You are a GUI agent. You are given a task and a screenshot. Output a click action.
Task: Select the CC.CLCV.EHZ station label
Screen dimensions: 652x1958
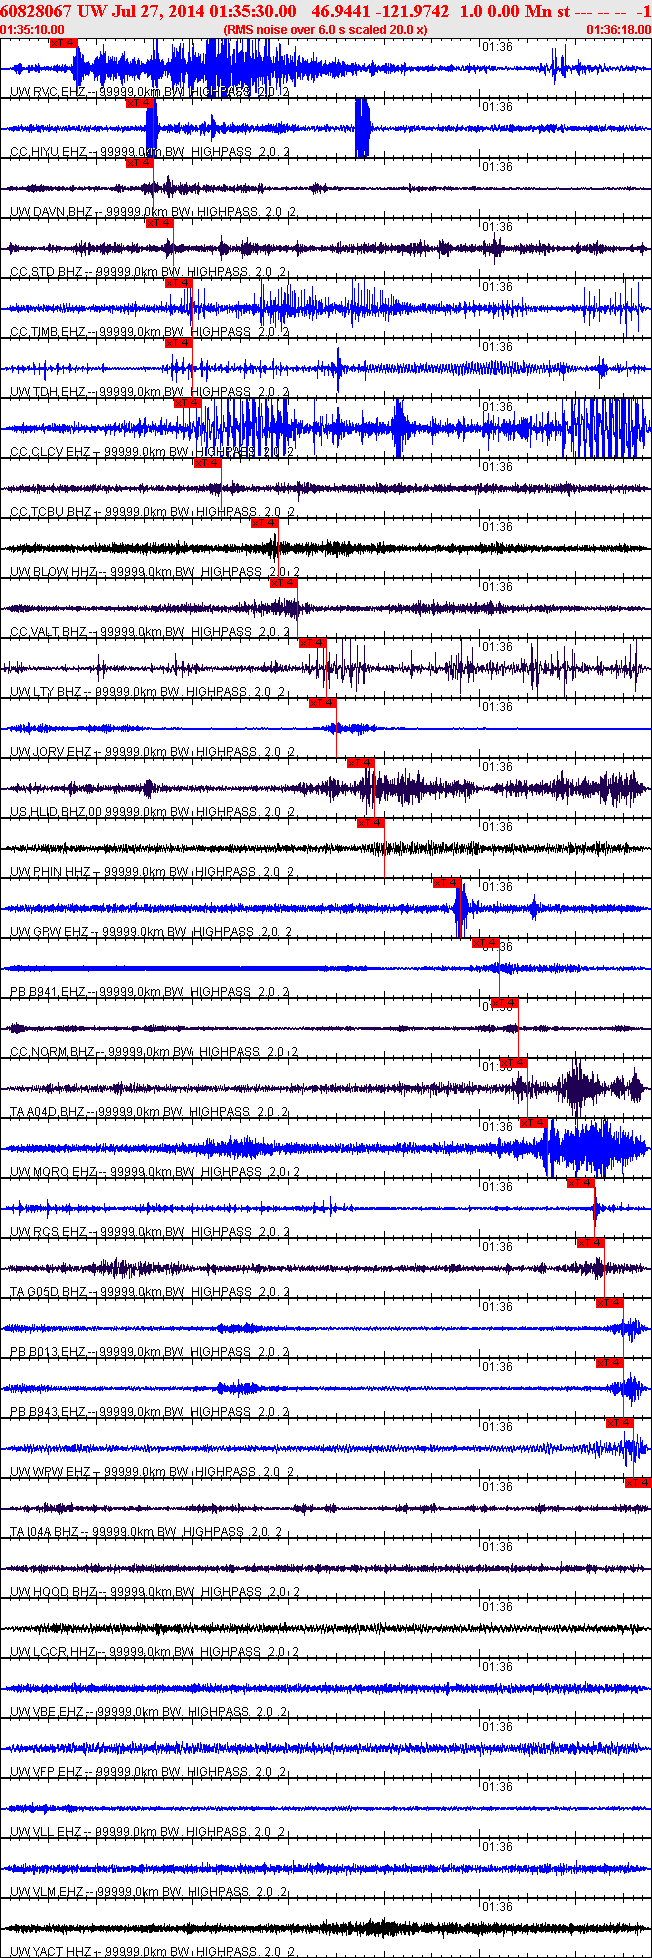(51, 451)
